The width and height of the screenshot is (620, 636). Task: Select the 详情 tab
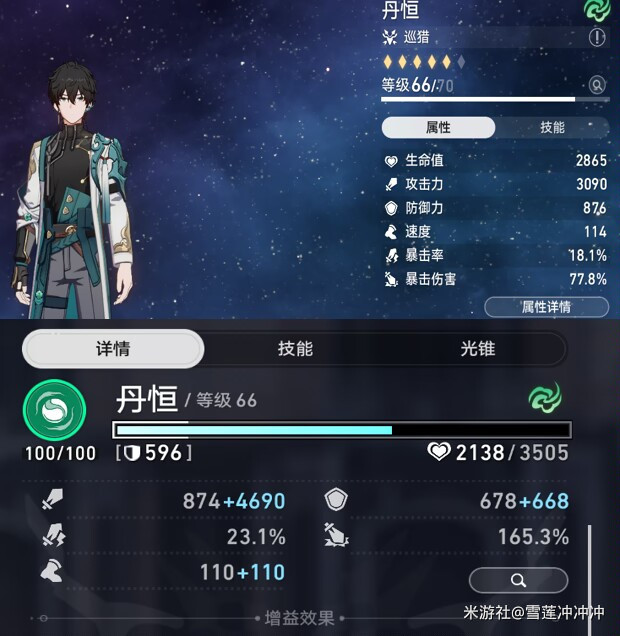113,349
